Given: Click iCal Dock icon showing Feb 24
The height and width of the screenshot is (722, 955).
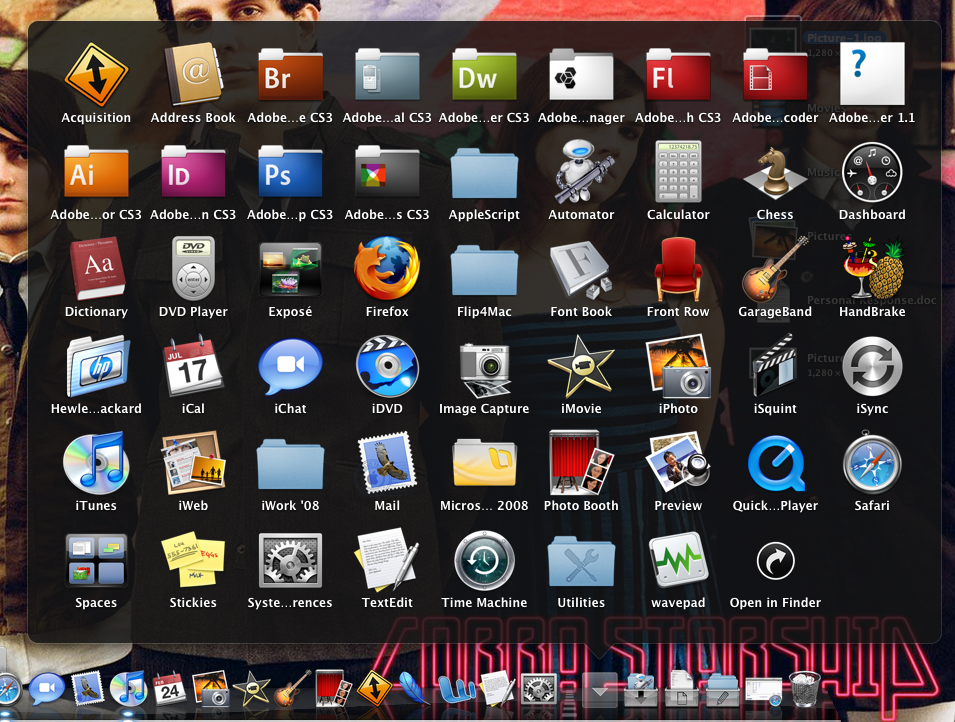Looking at the screenshot, I should tap(169, 688).
